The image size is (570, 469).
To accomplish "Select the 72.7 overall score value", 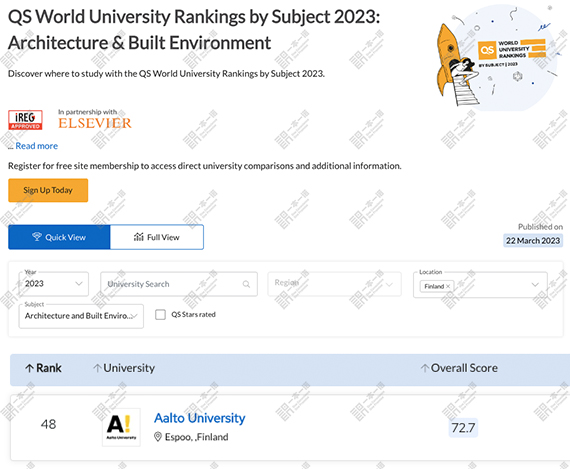I will [463, 428].
